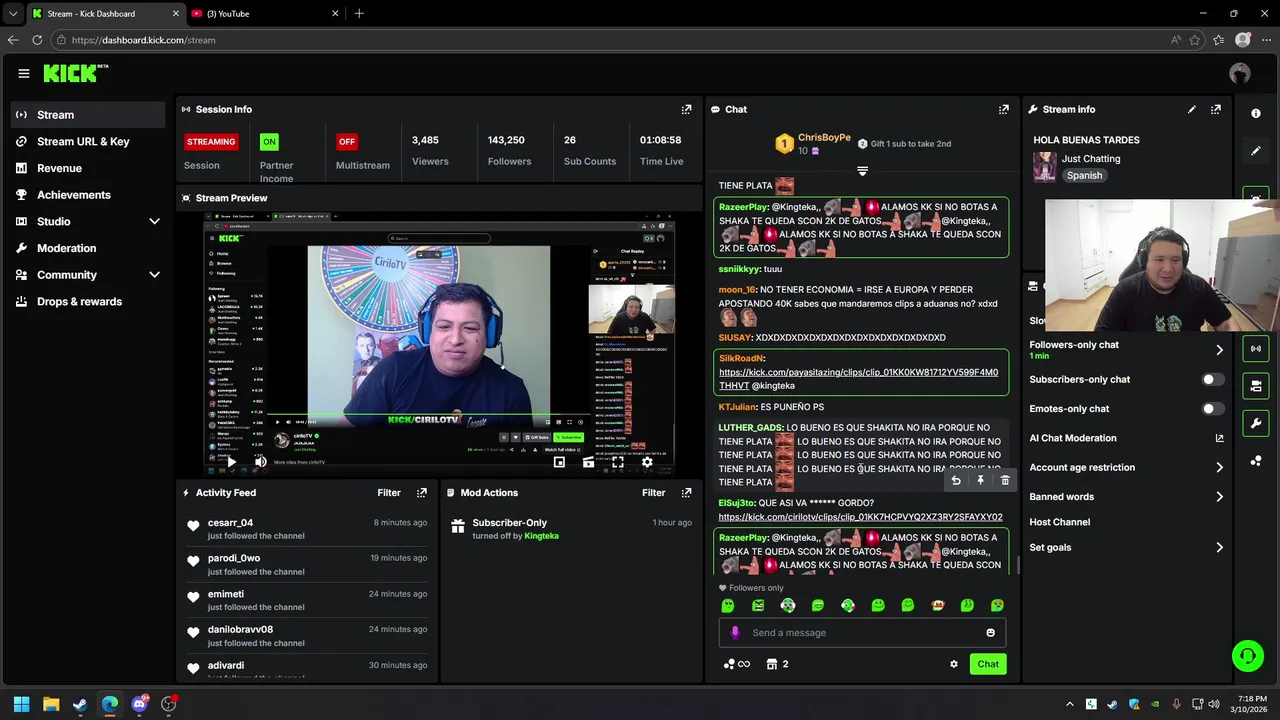Enter fullscreen on the stream preview

[x=618, y=462]
